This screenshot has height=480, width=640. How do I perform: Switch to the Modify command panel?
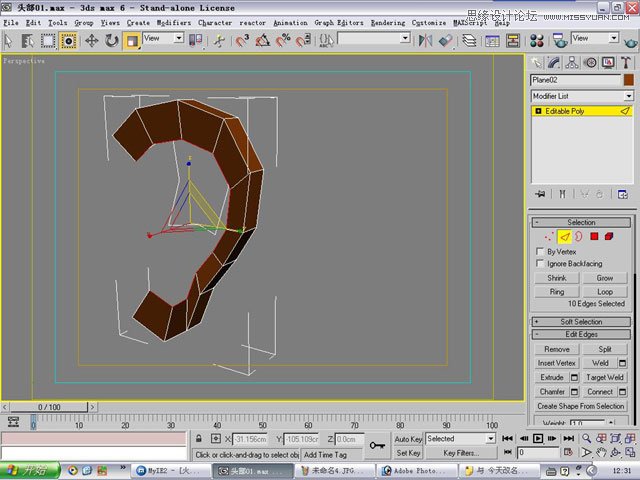554,62
